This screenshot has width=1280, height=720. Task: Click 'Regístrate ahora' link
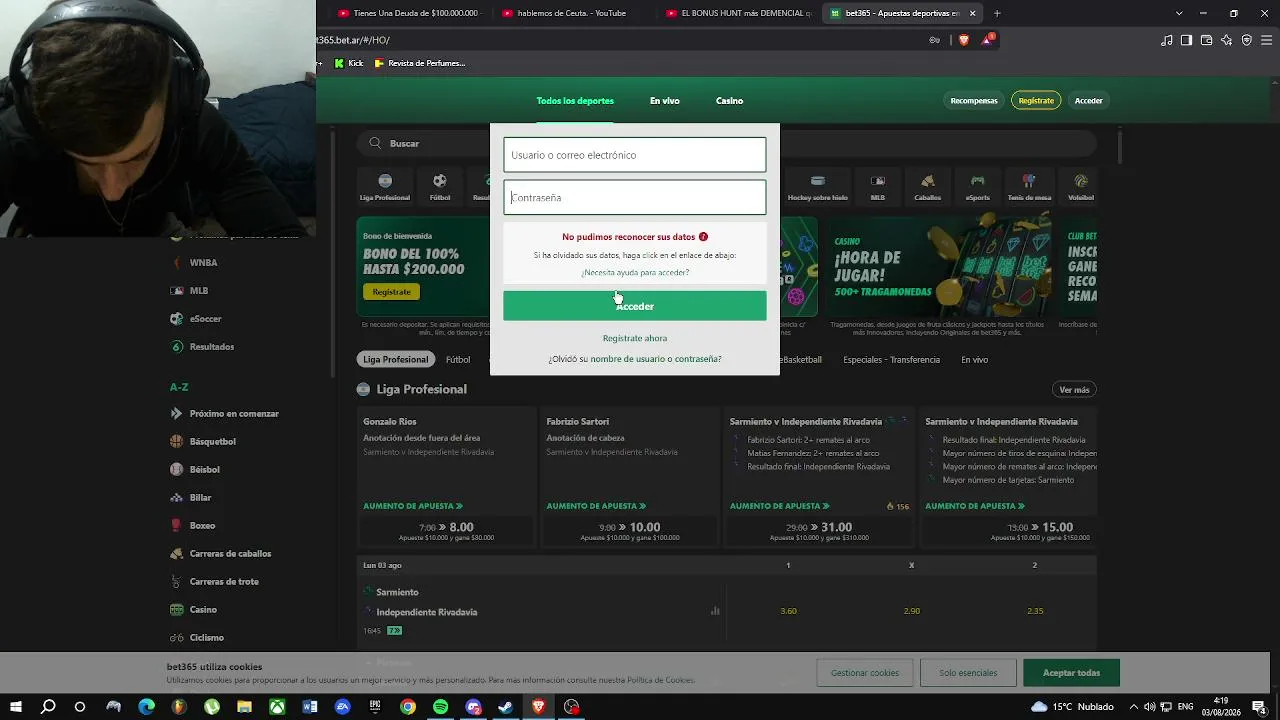635,338
